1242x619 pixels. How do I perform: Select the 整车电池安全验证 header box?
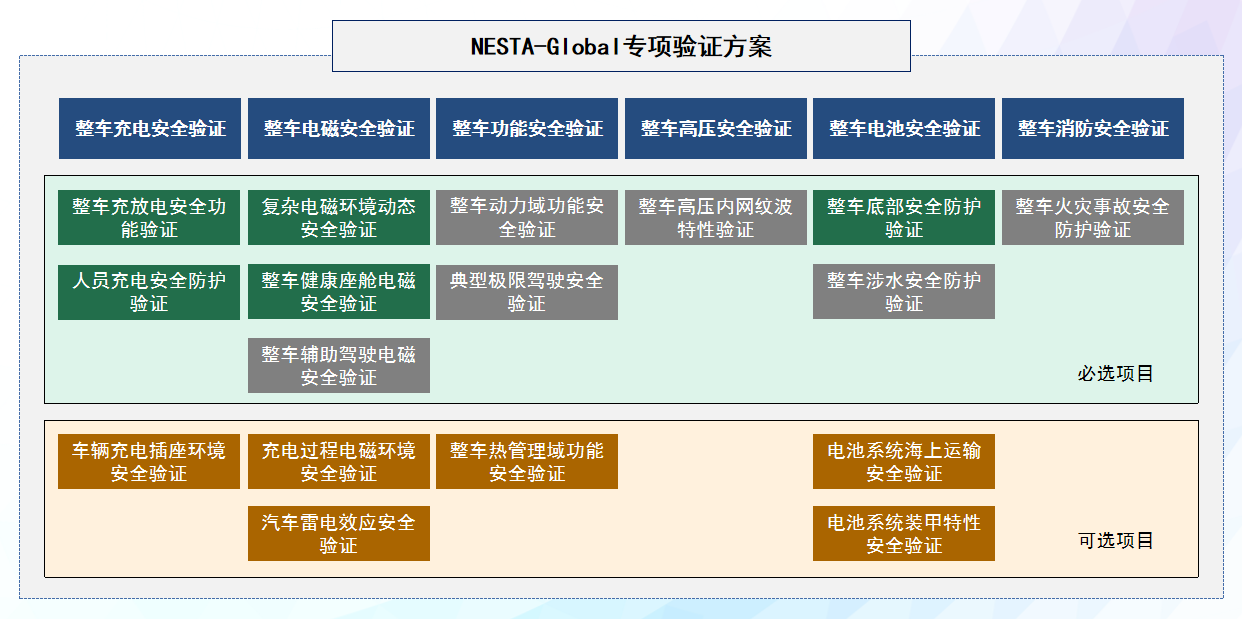[x=904, y=128]
